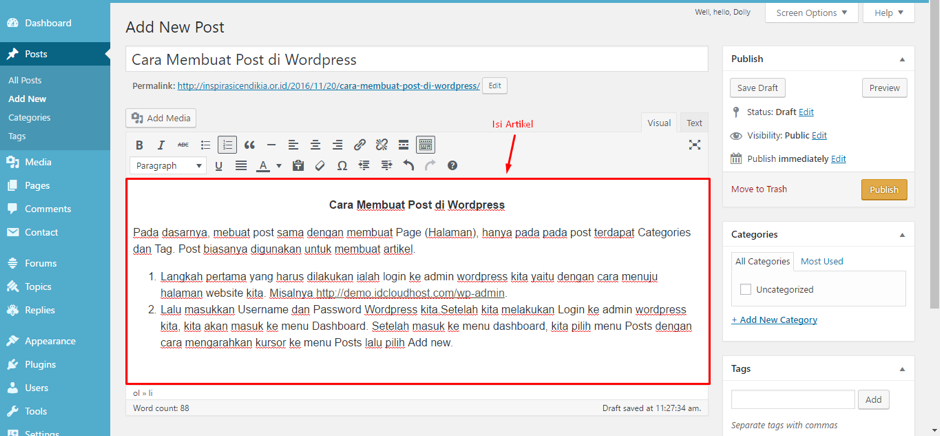Click Move to Trash link
The width and height of the screenshot is (940, 436).
tap(760, 189)
